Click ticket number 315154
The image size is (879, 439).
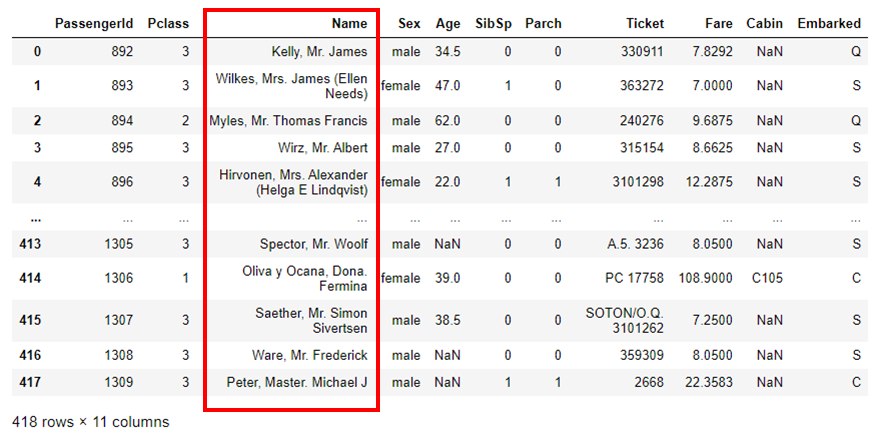tap(642, 148)
